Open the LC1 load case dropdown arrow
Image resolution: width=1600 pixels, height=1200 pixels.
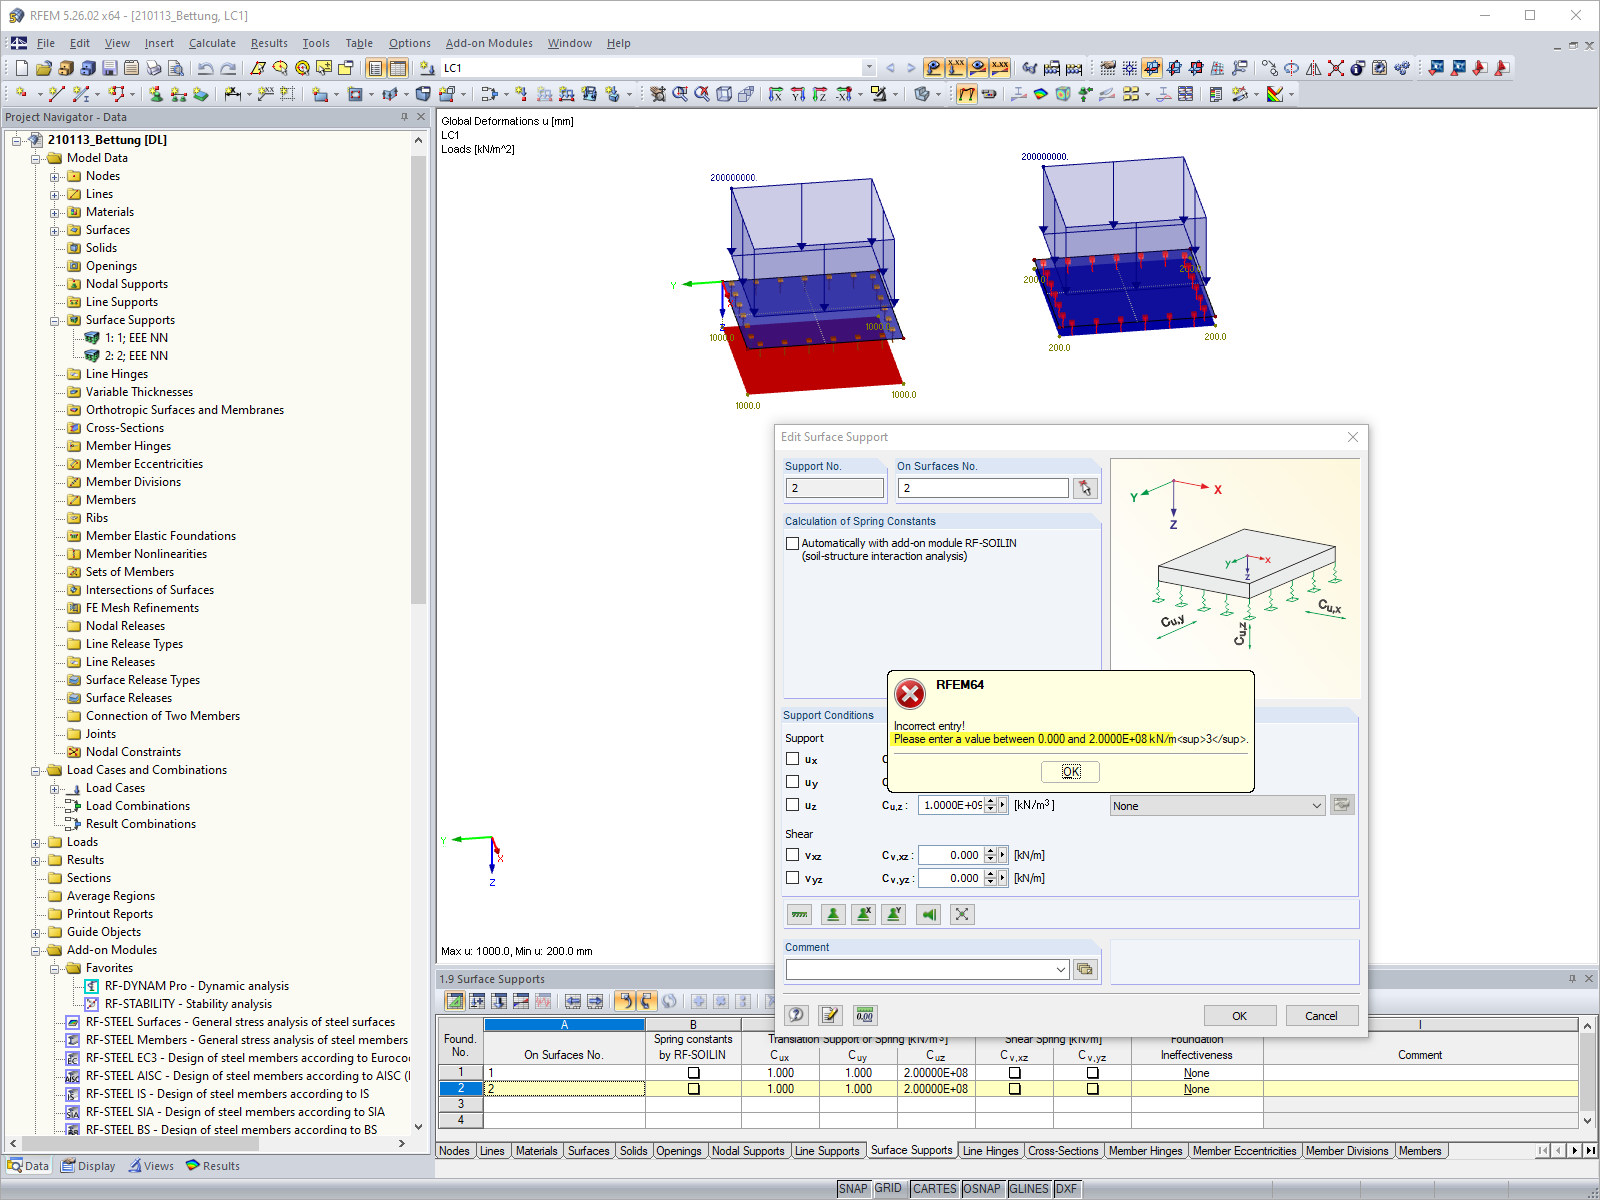[868, 68]
